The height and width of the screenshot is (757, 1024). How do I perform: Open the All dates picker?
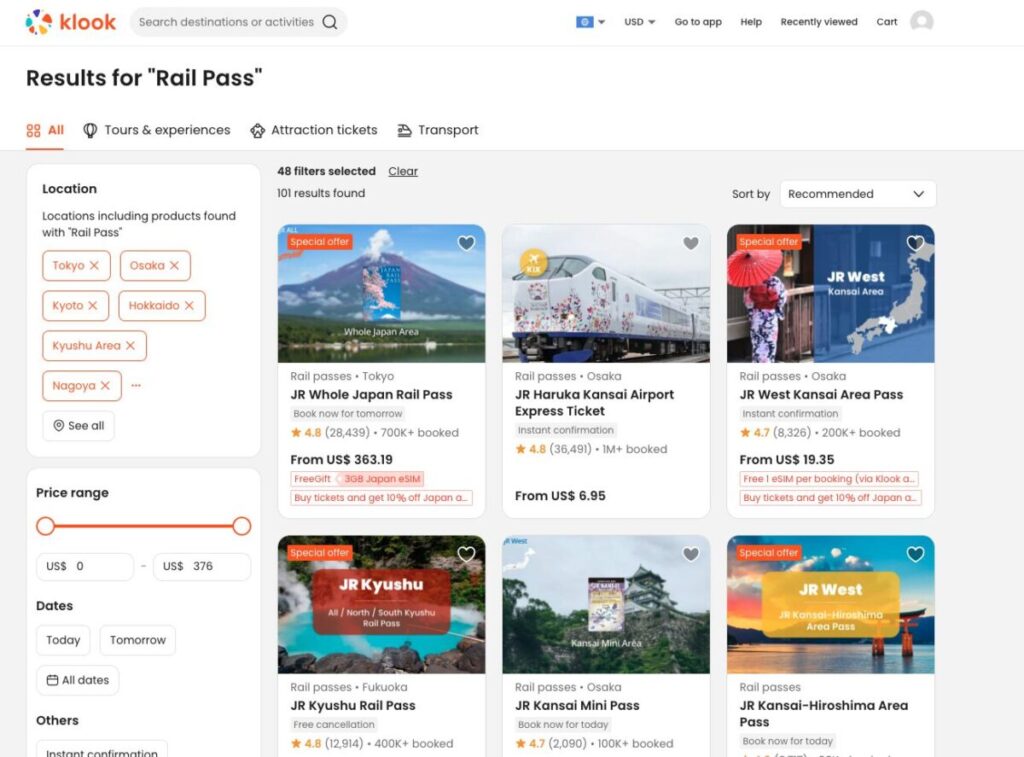pos(78,680)
